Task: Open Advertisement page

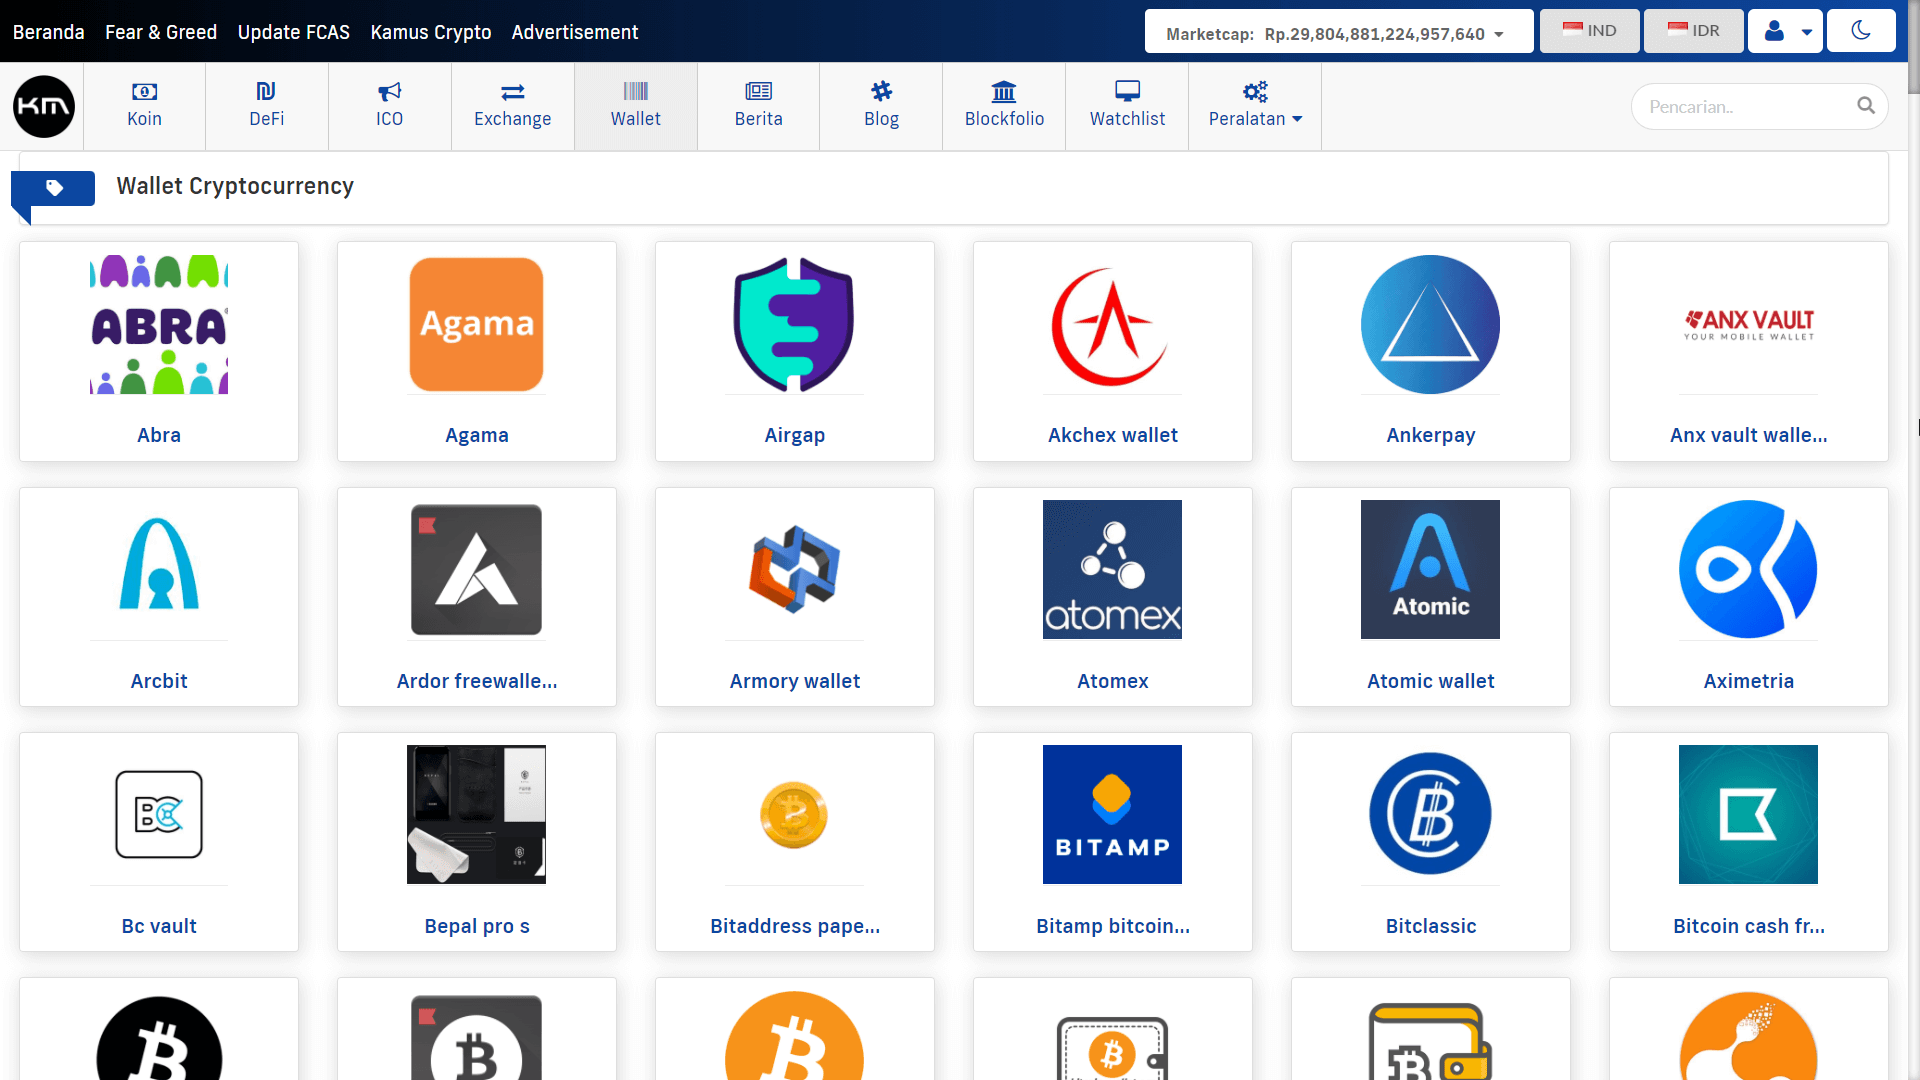Action: tap(575, 32)
